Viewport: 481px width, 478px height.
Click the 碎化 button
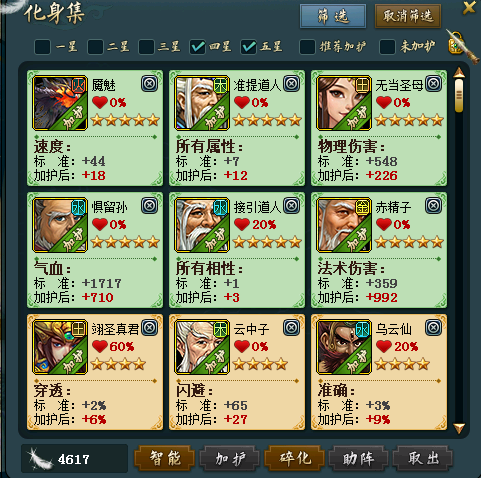click(295, 458)
